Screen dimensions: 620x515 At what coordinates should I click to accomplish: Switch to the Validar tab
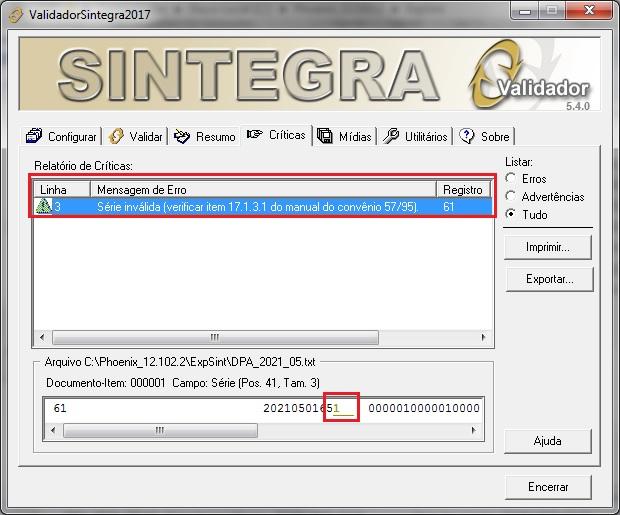click(135, 136)
